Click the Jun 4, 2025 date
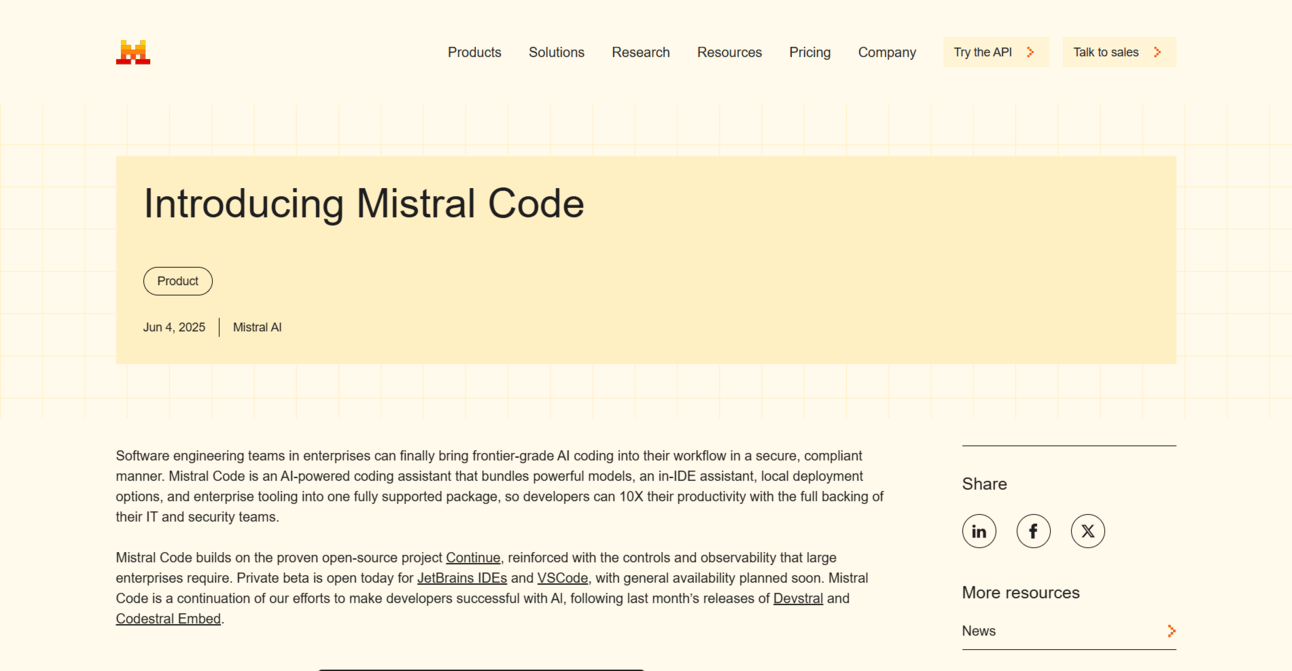 click(x=174, y=327)
